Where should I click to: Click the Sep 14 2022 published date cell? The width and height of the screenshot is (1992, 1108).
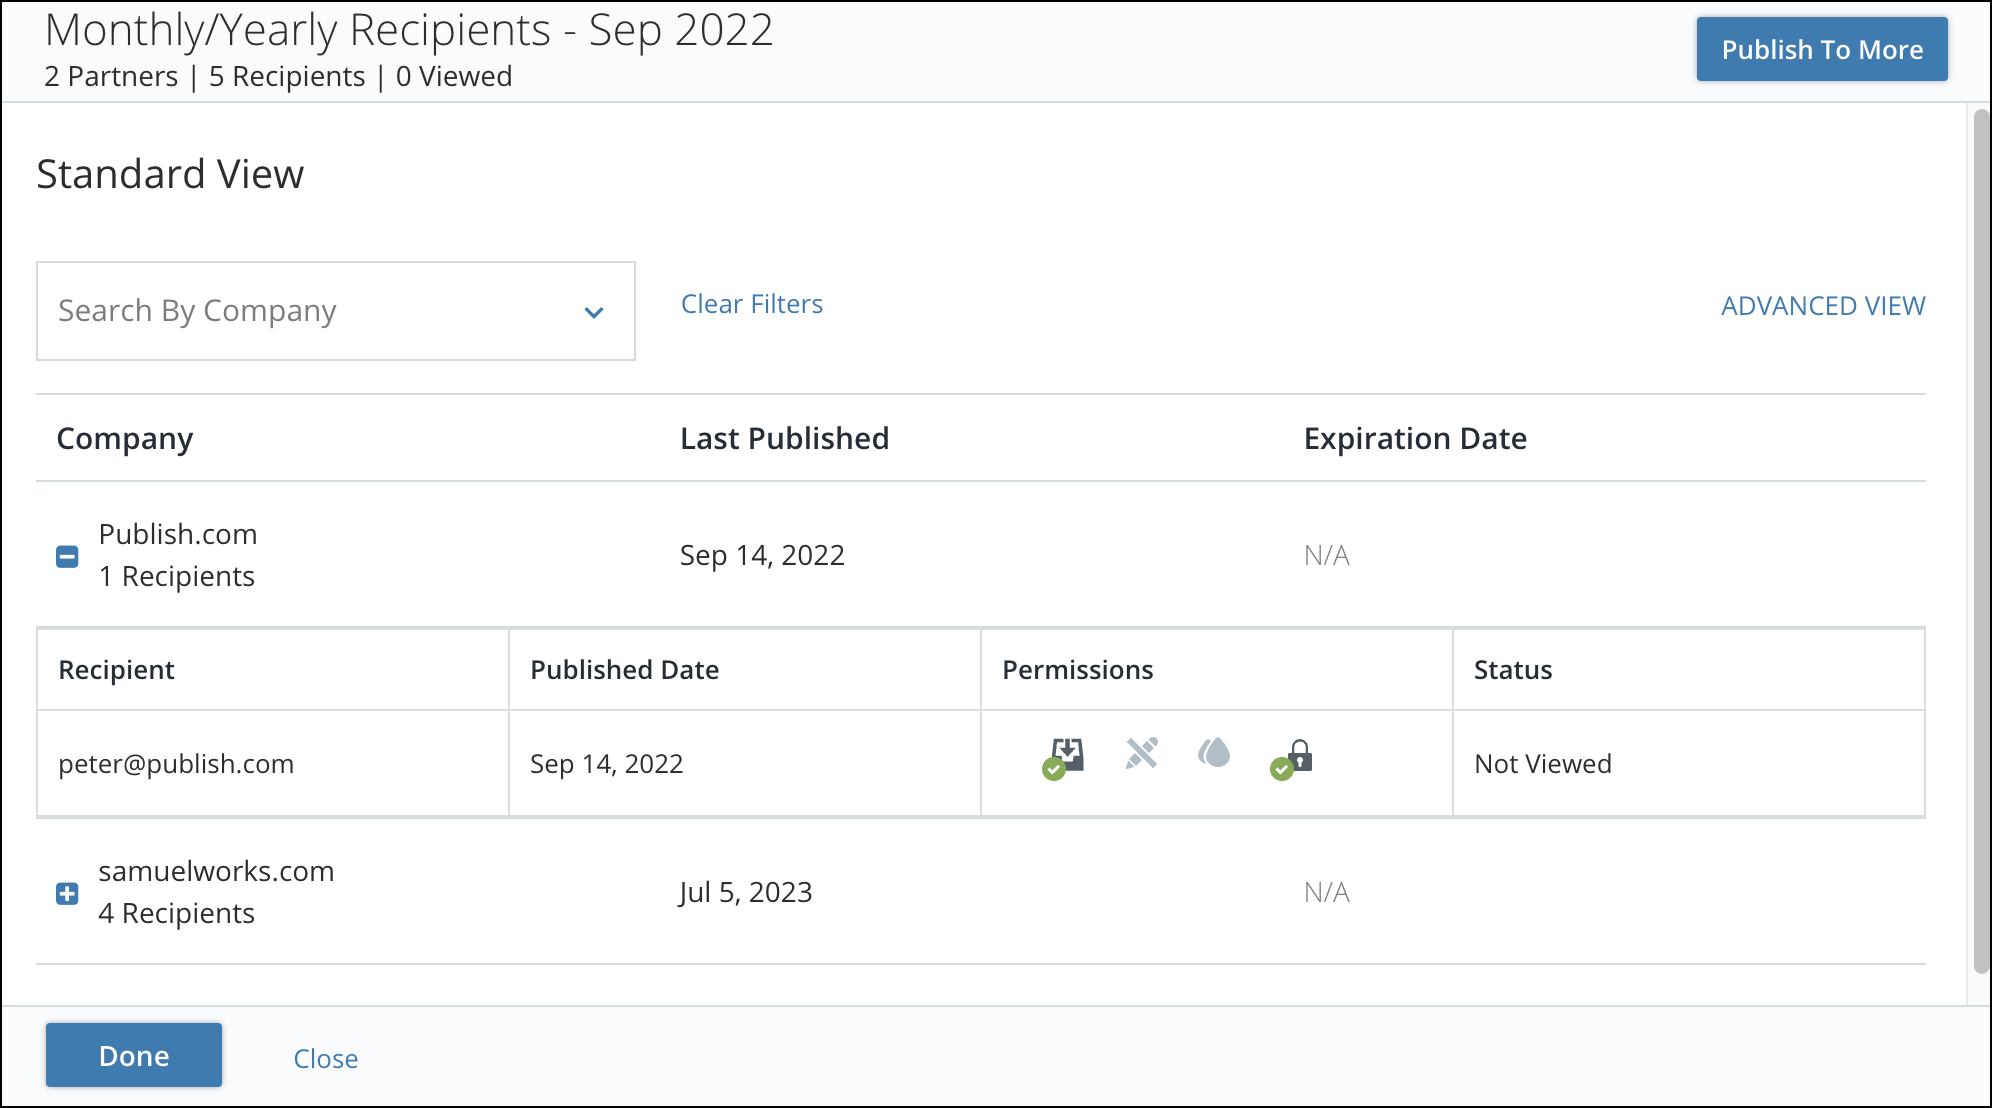[x=607, y=761]
